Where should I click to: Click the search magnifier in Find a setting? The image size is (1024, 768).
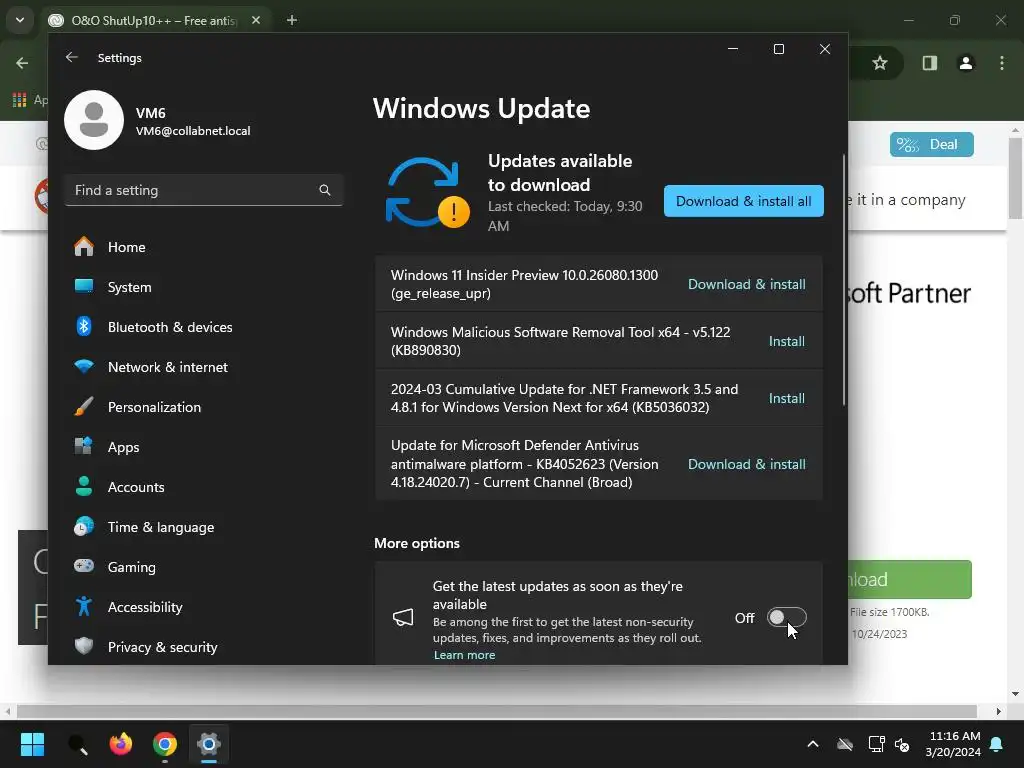[325, 190]
